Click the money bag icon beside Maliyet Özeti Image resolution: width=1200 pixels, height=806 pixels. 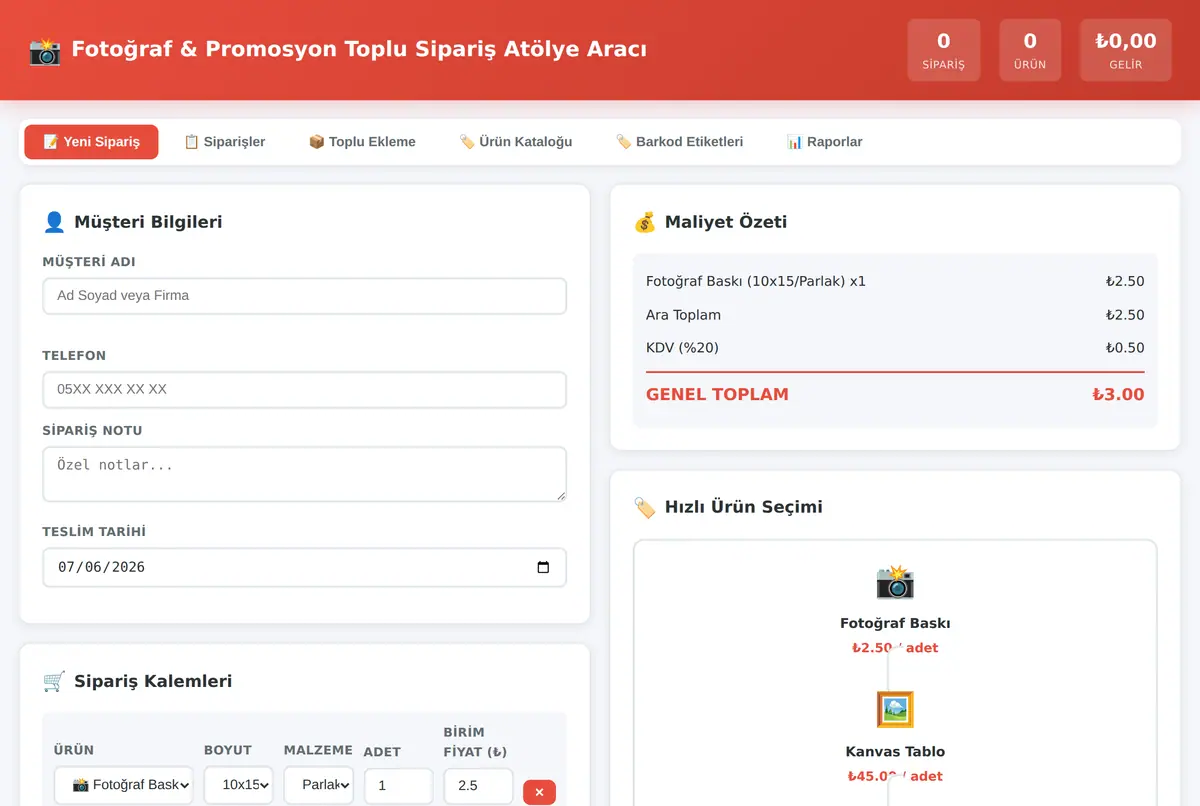[x=645, y=222]
